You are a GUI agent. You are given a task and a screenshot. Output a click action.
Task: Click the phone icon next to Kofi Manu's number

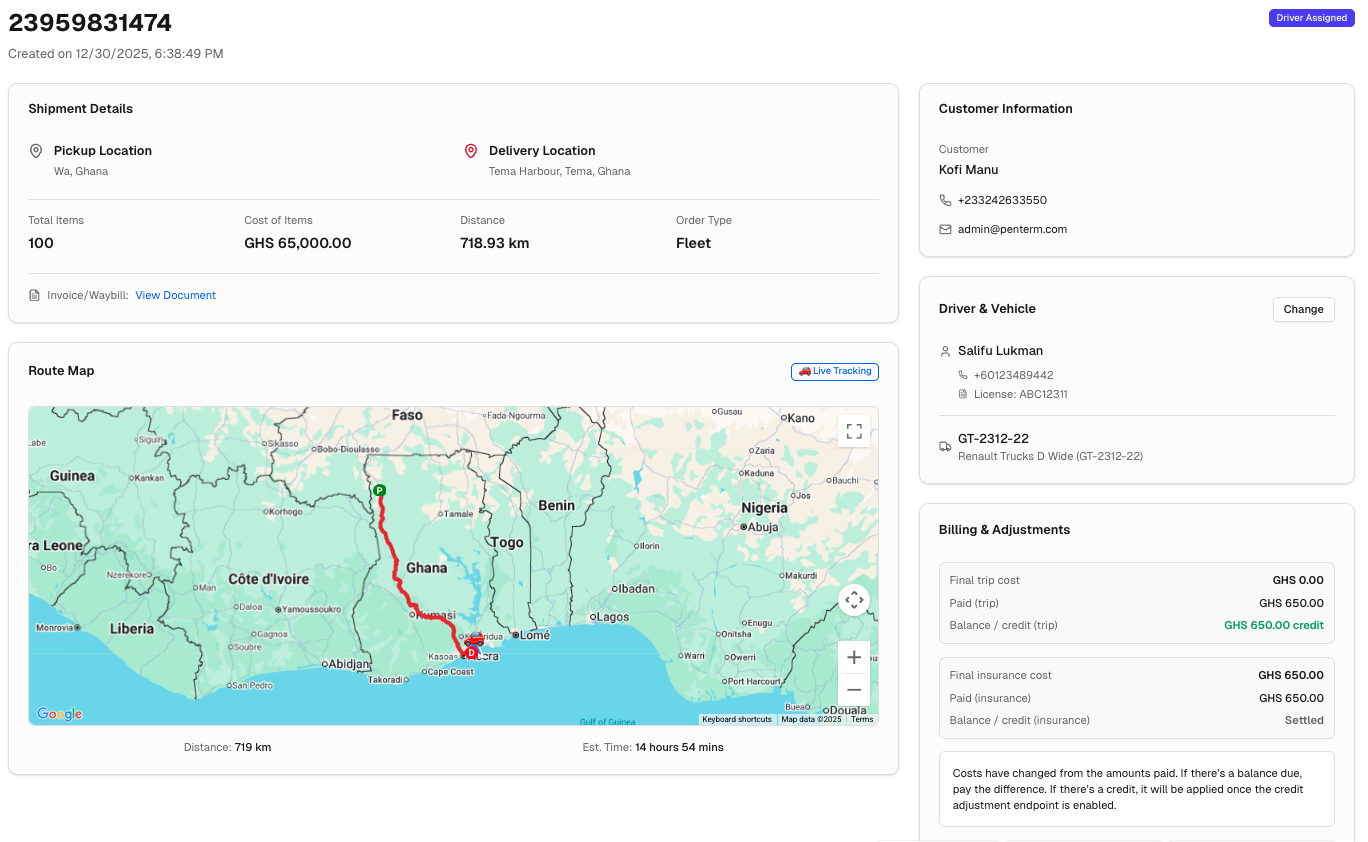point(945,200)
